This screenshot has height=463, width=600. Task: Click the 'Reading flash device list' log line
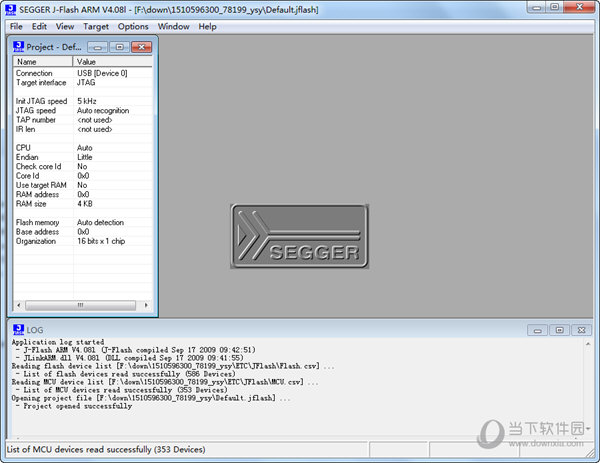click(173, 366)
